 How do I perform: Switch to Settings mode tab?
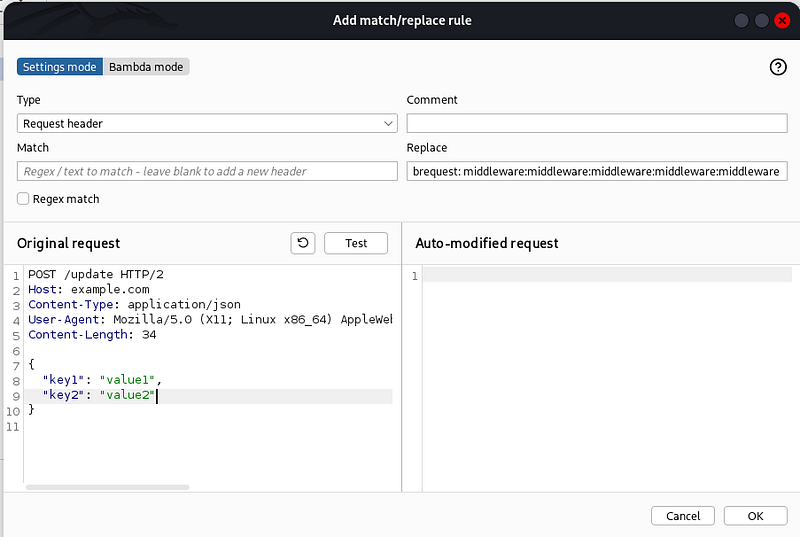pyautogui.click(x=60, y=67)
